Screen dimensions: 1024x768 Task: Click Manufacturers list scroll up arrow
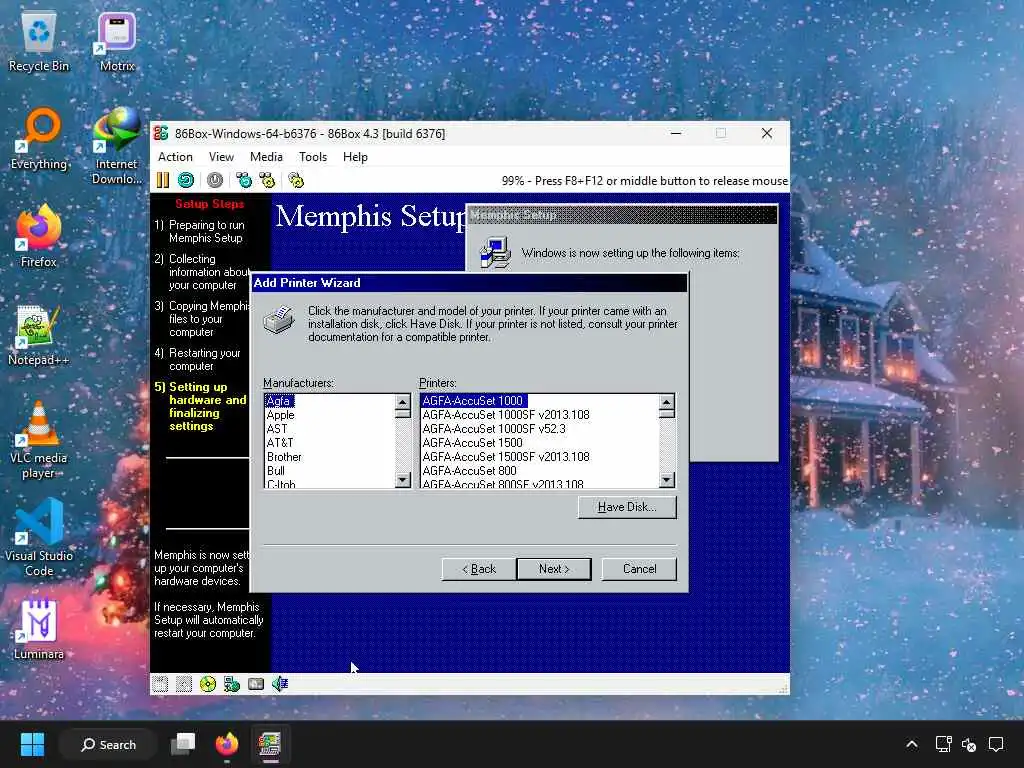point(402,402)
